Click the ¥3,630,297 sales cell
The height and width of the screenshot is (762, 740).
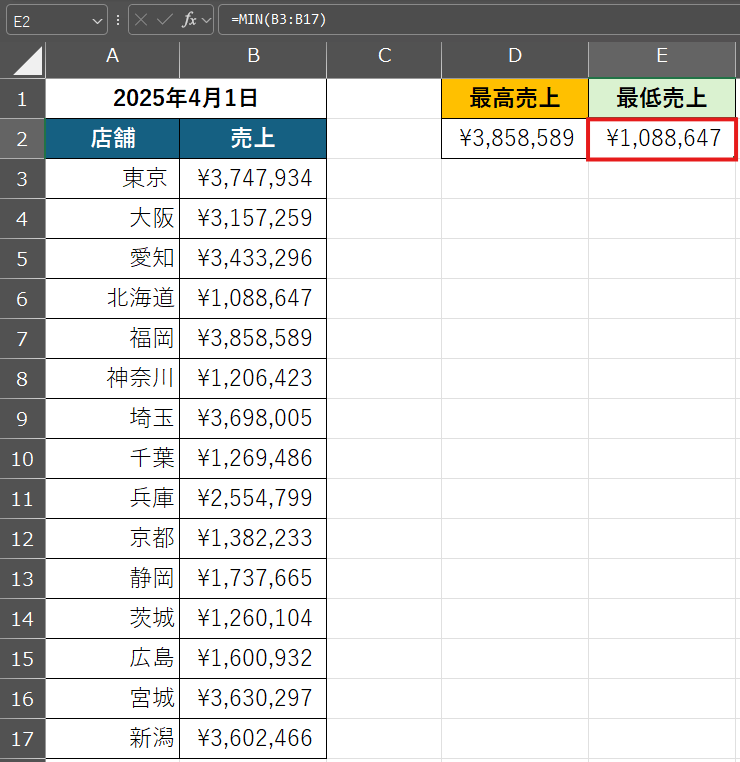253,699
